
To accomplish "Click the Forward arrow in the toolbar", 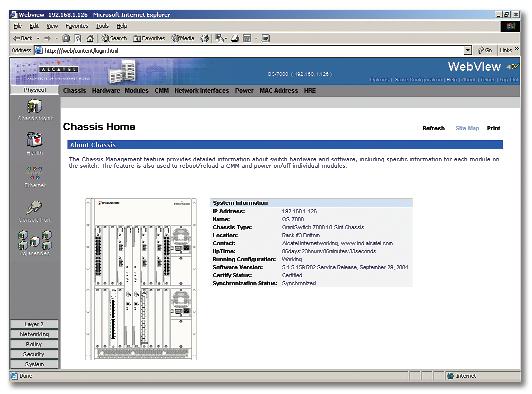I will click(48, 38).
